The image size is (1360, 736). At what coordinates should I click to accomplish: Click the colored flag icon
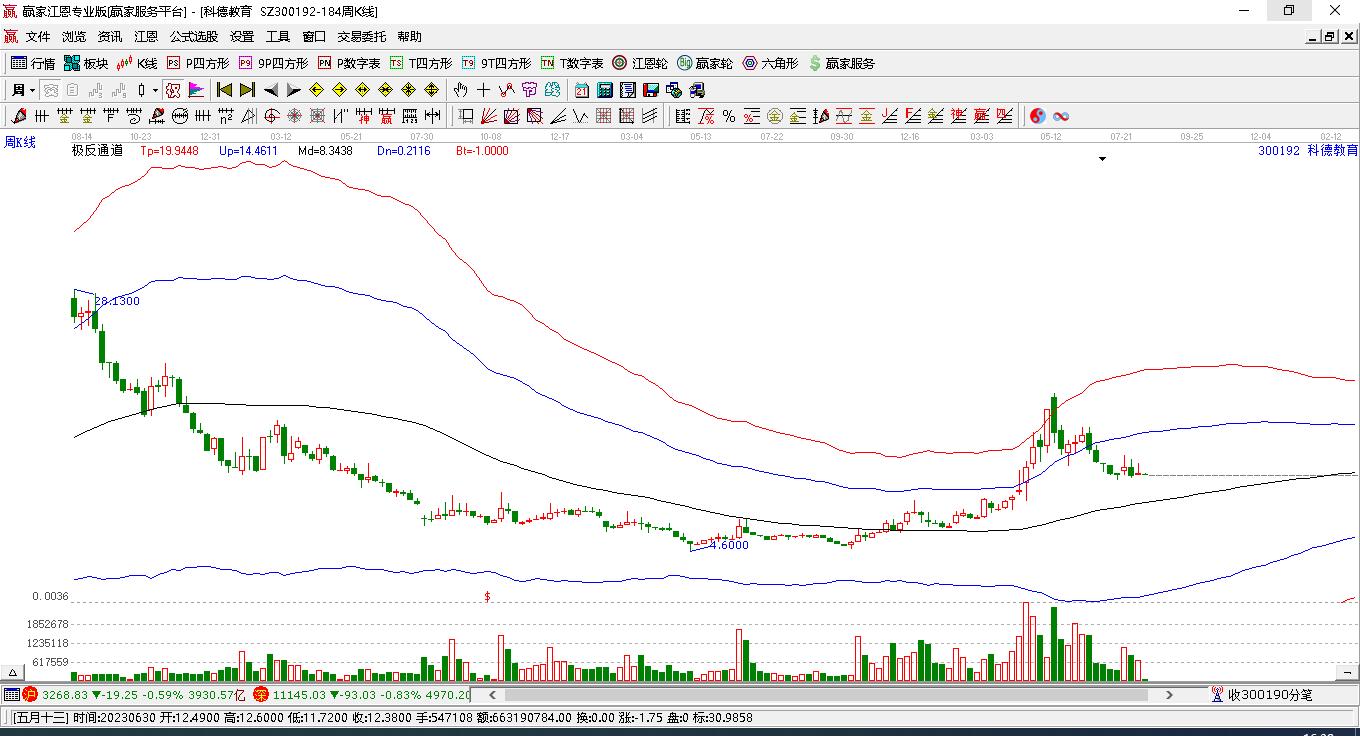(196, 90)
